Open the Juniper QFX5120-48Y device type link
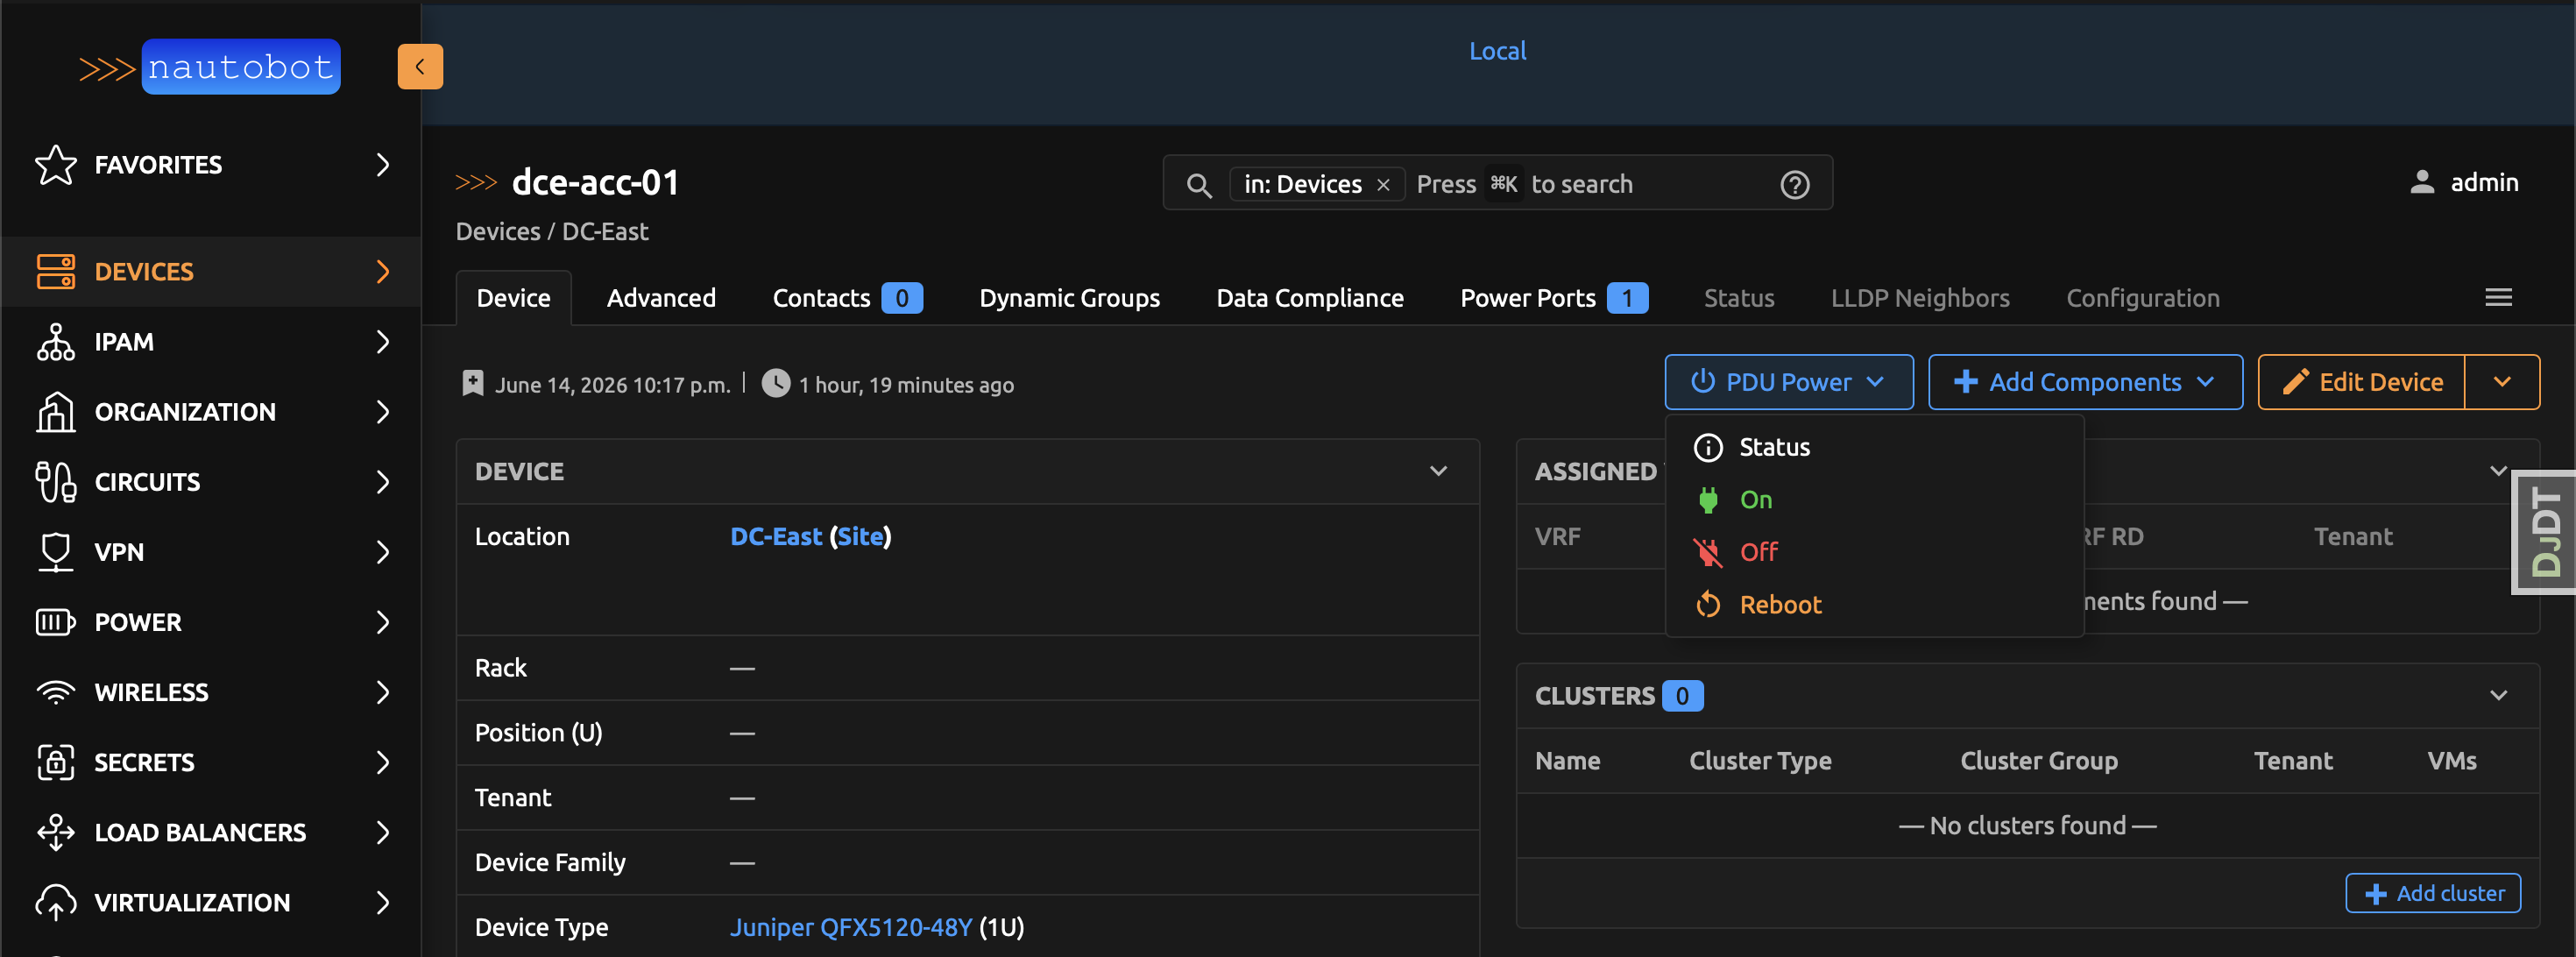The image size is (2576, 957). [850, 927]
